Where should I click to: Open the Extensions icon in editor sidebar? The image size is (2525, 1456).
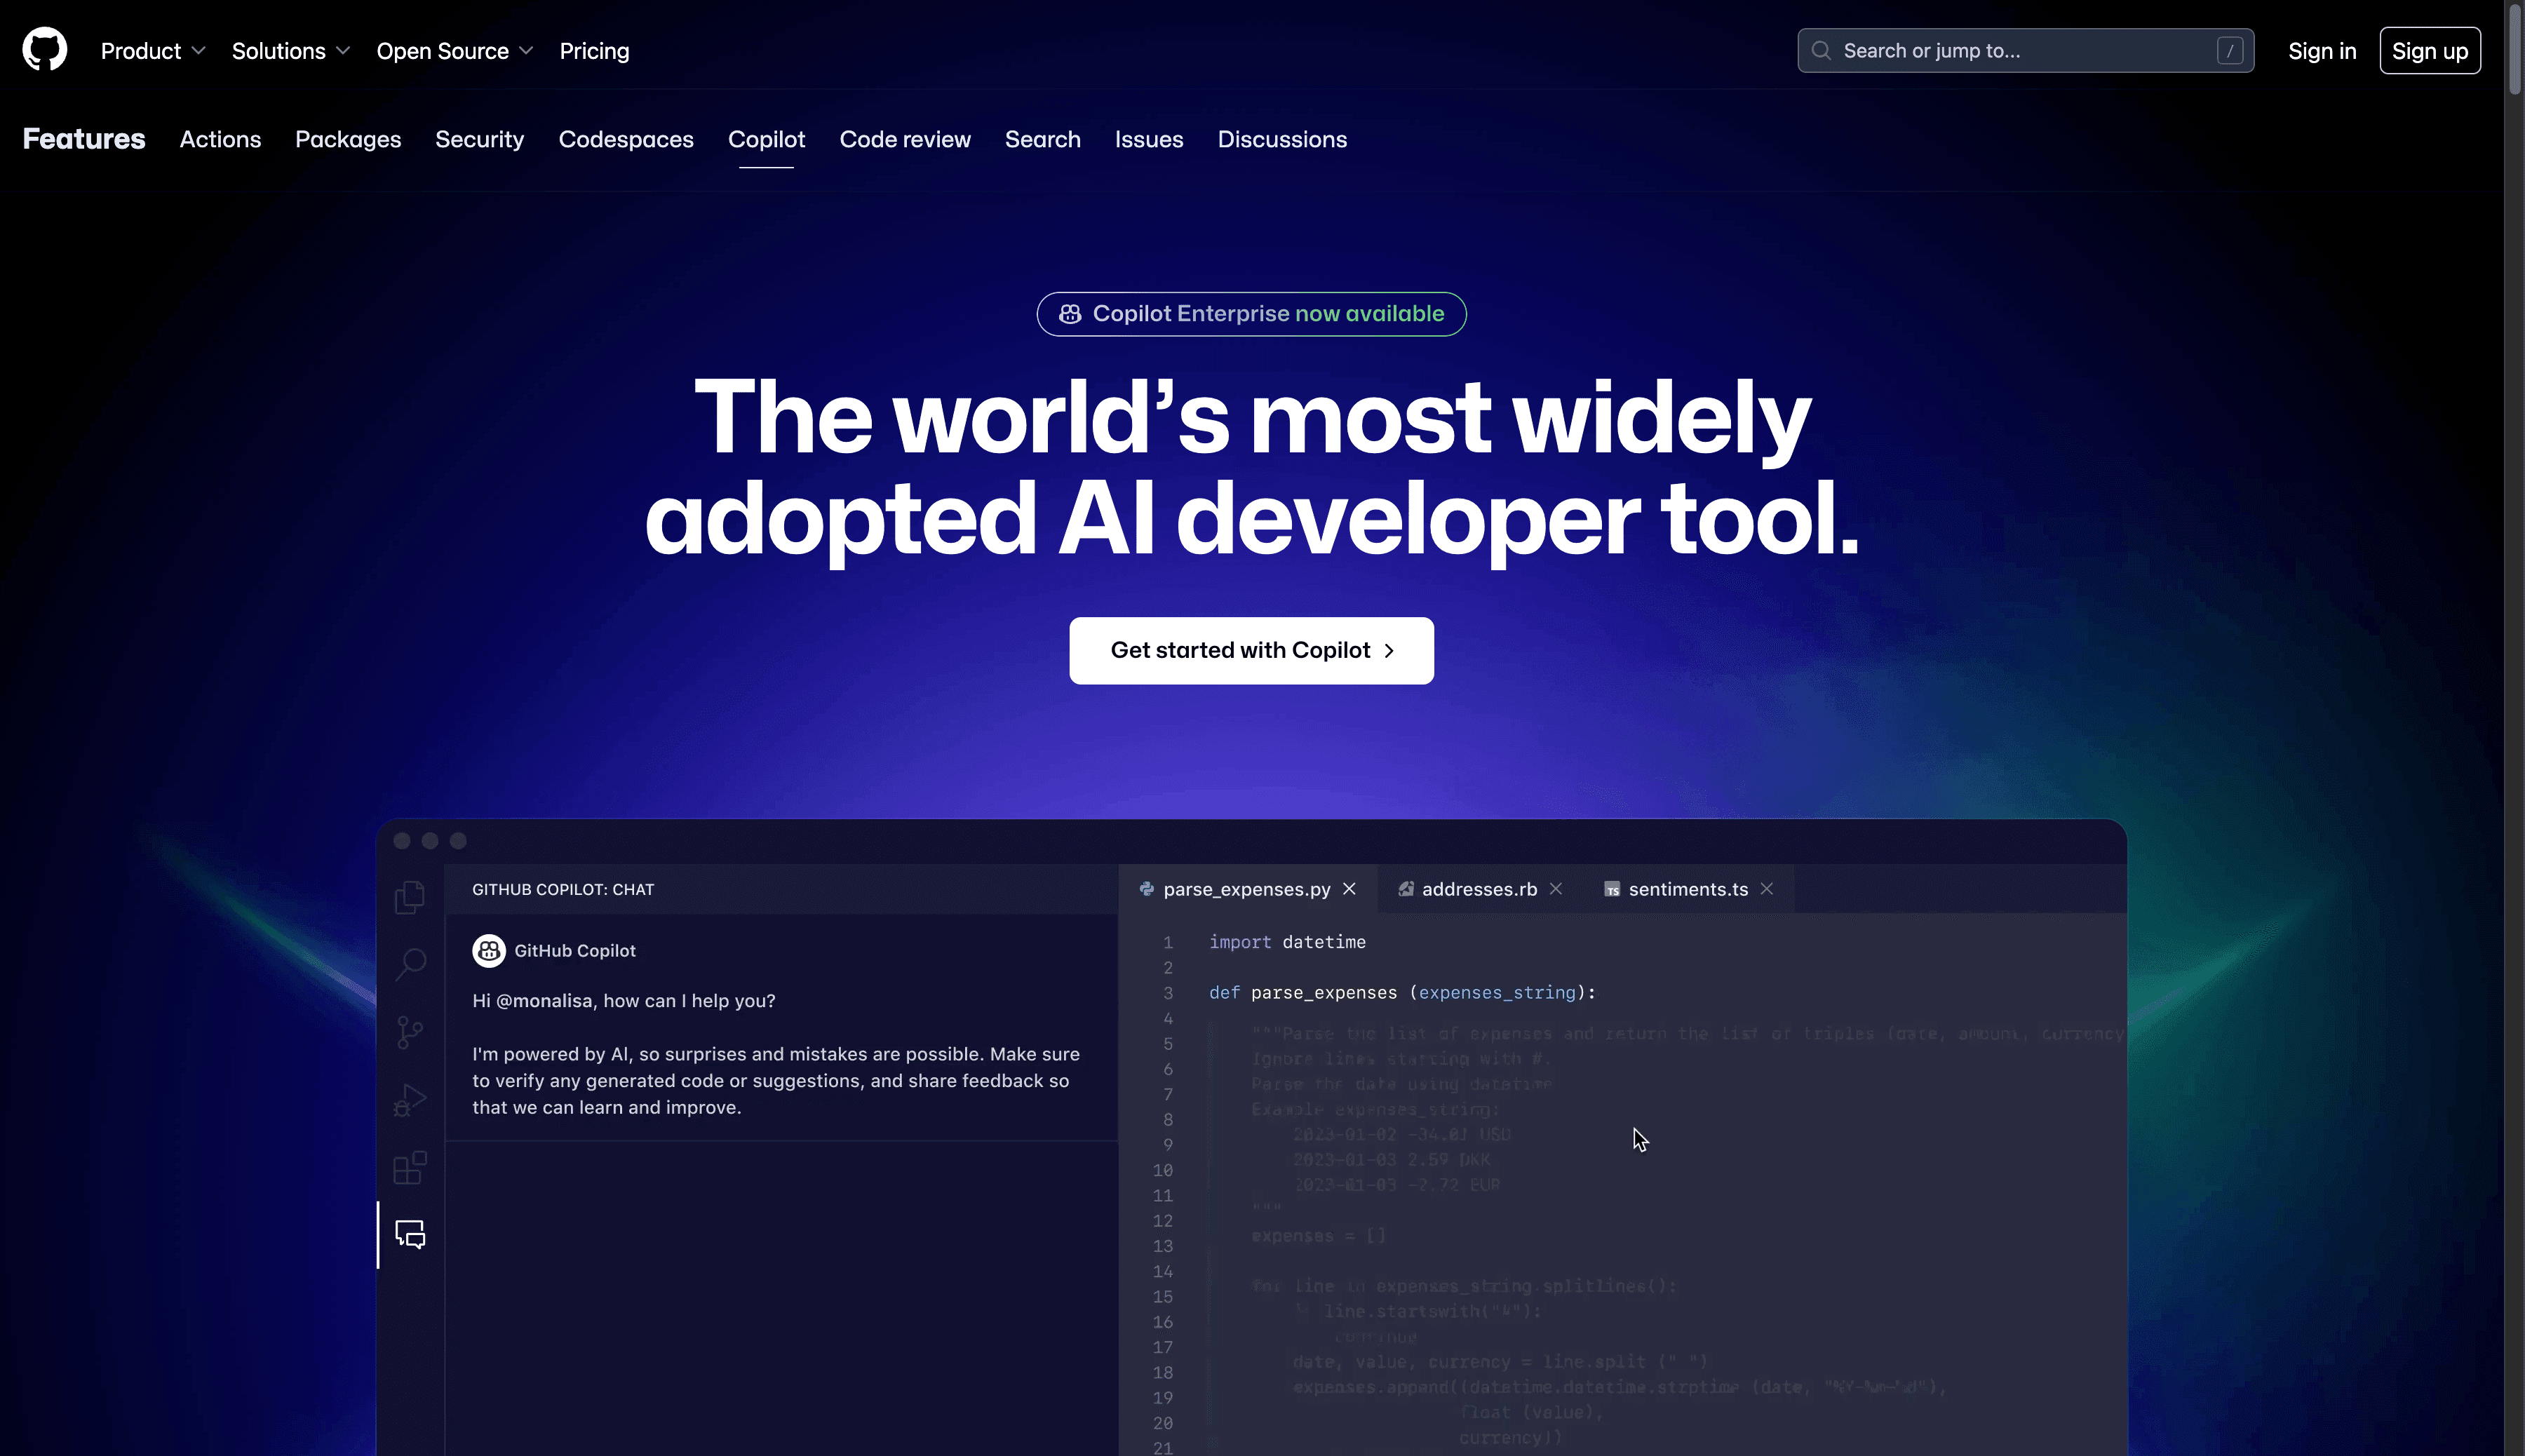(x=410, y=1167)
